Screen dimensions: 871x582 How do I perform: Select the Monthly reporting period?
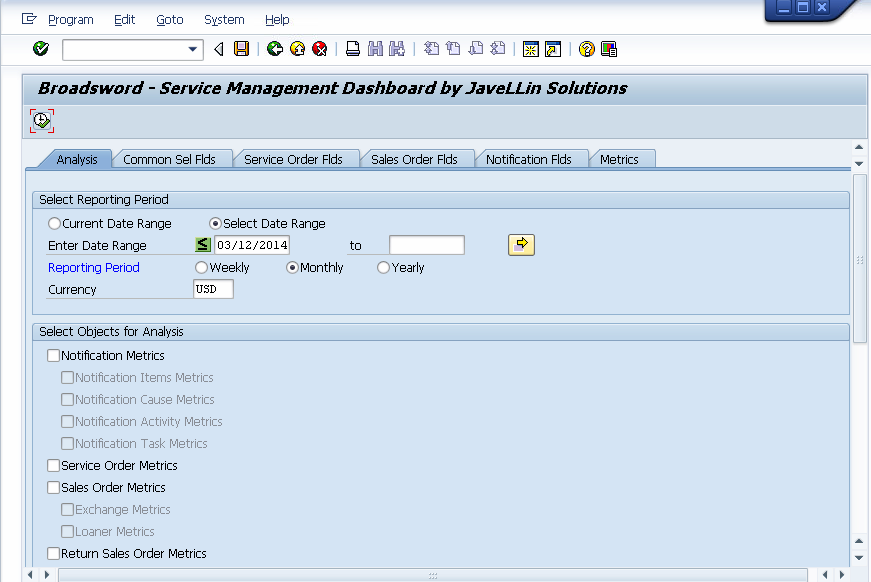[x=292, y=268]
